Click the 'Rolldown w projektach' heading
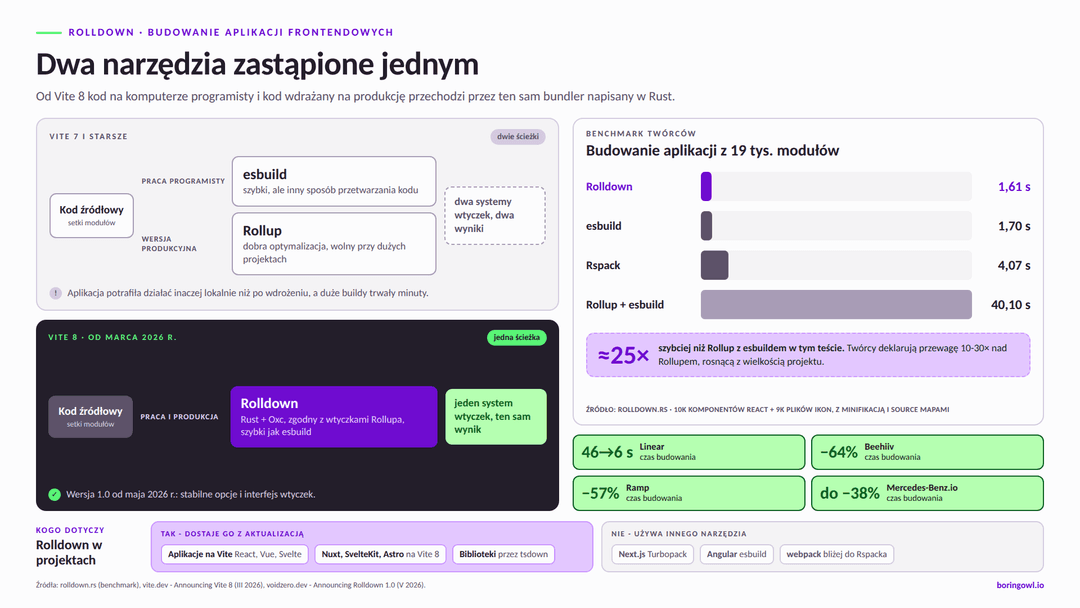This screenshot has width=1080, height=608. tap(69, 552)
